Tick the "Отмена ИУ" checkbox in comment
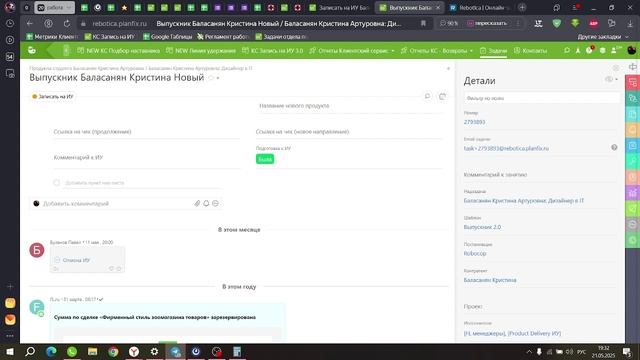Image resolution: width=640 pixels, height=360 pixels. [x=57, y=260]
